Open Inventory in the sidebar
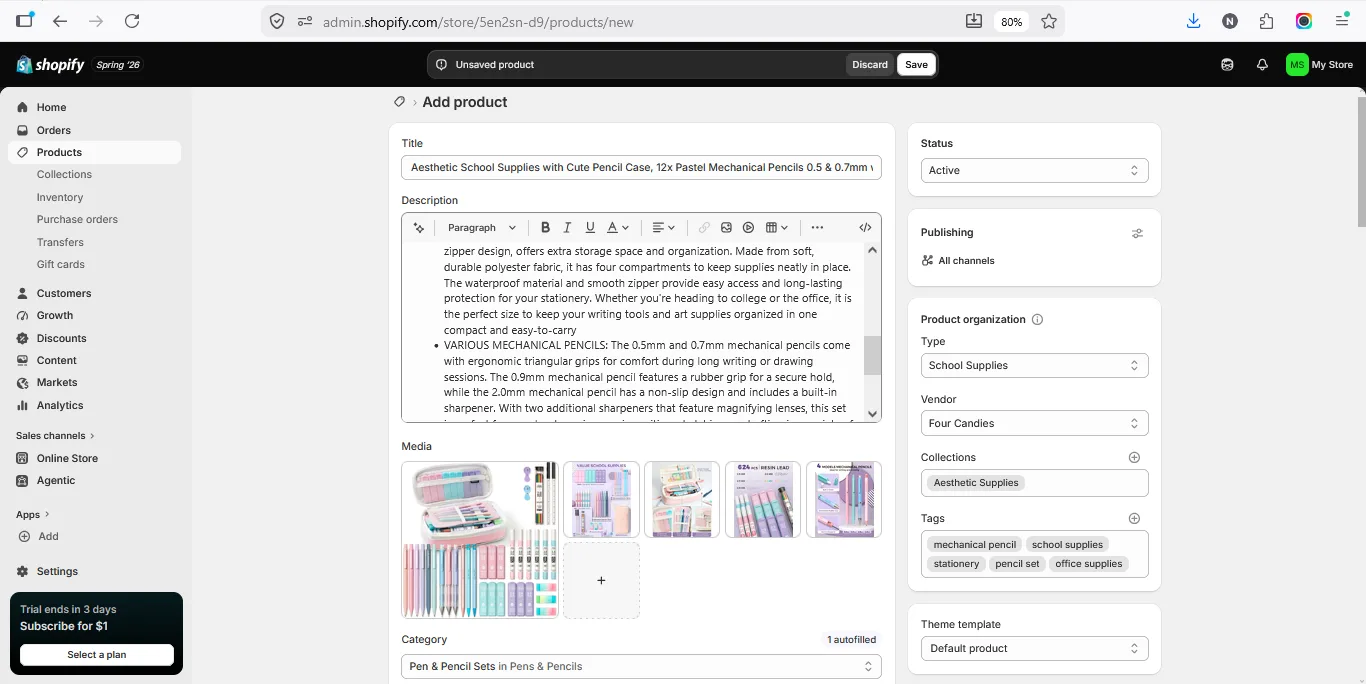1366x684 pixels. tap(60, 197)
